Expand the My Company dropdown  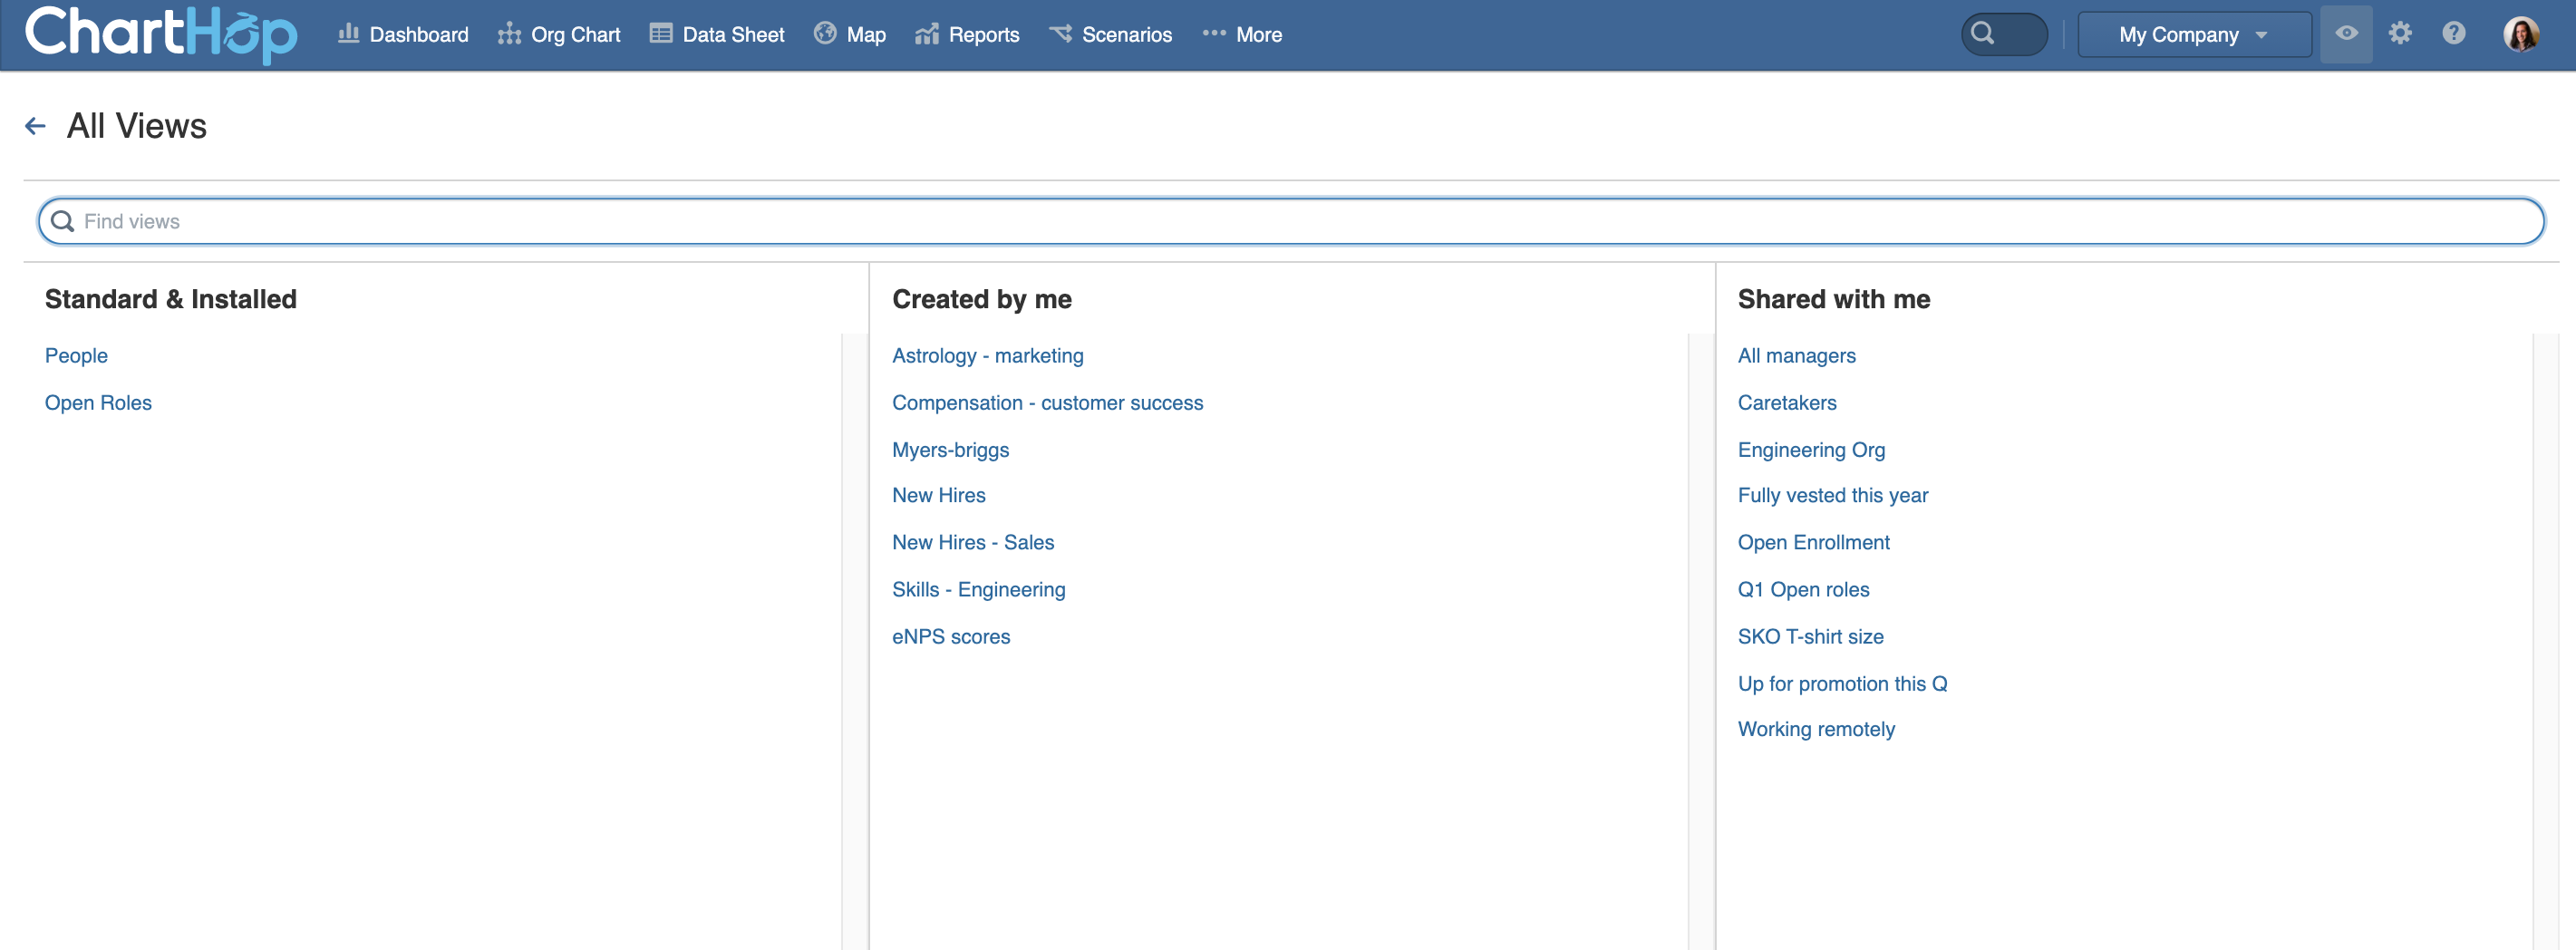click(2193, 35)
